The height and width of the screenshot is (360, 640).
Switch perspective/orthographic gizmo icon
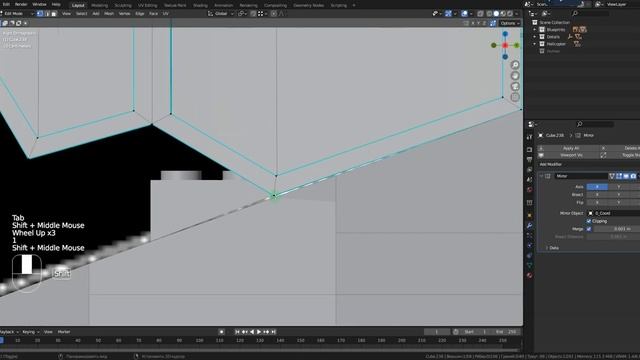click(x=515, y=97)
